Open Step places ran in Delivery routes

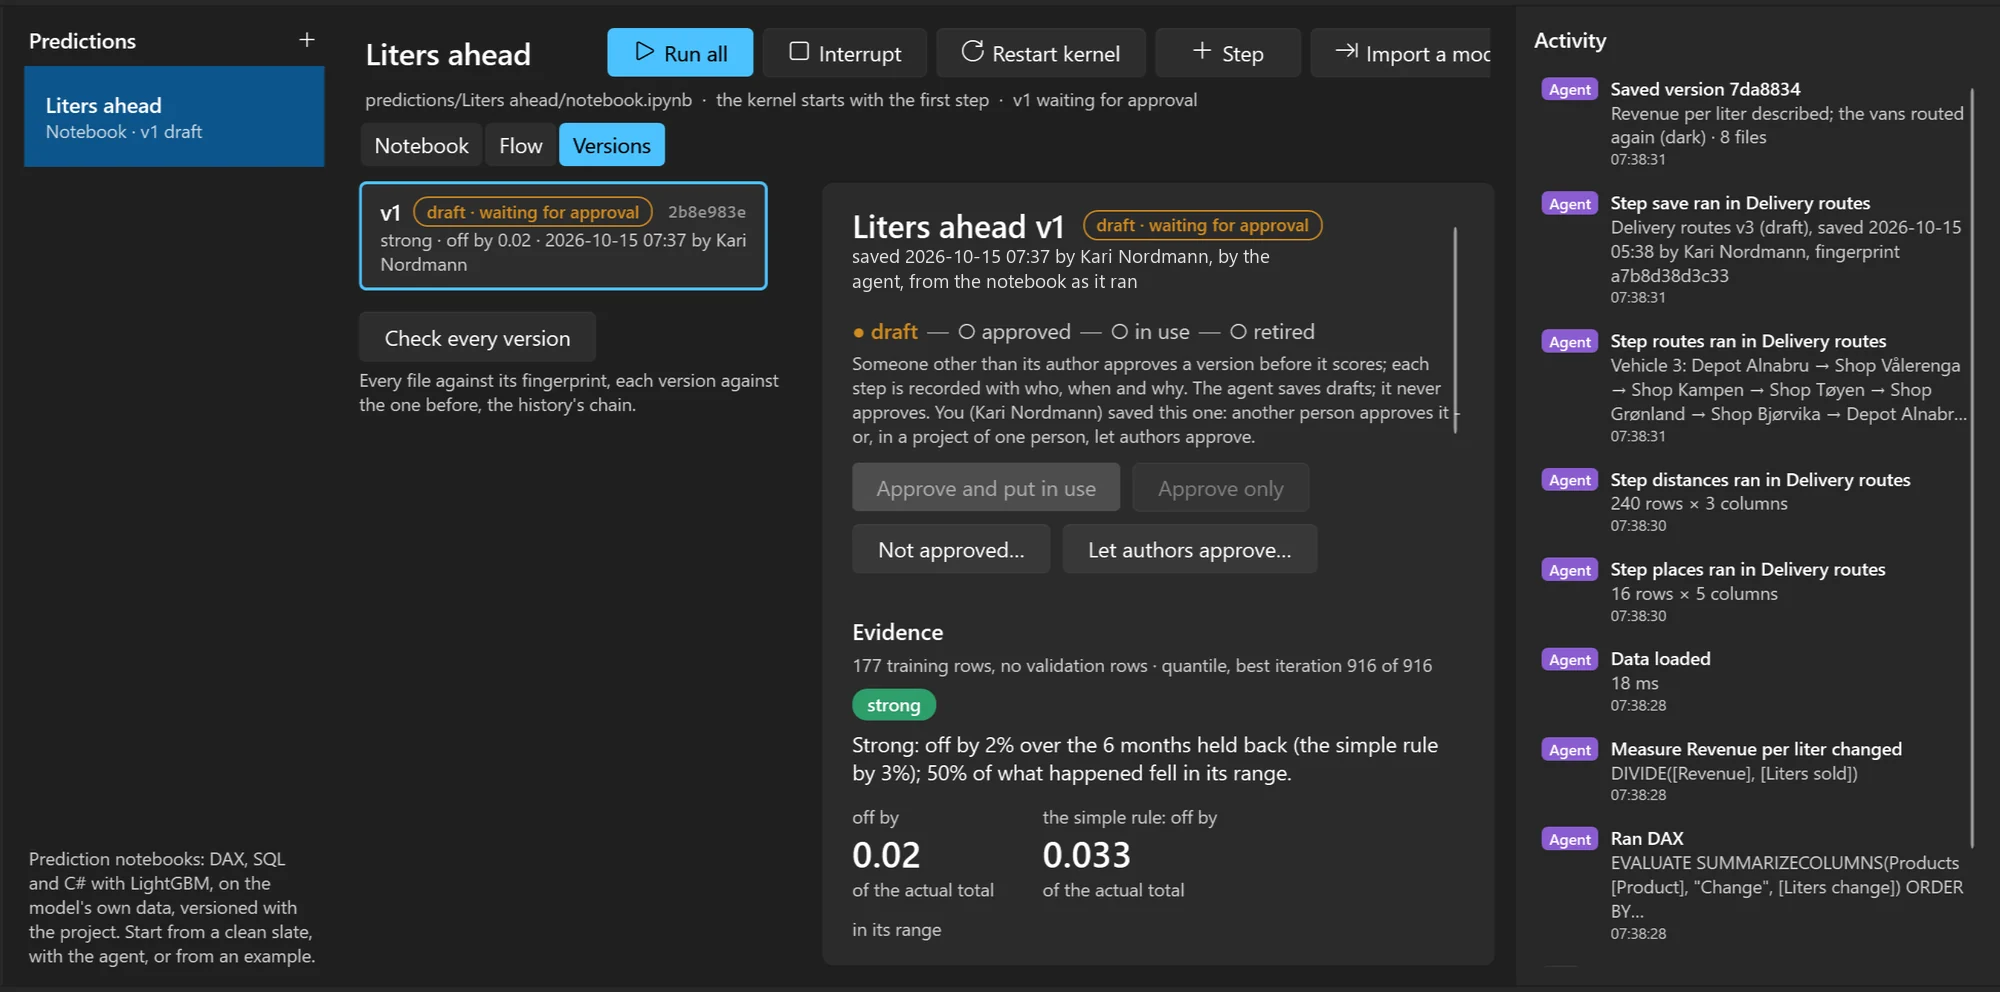tap(1755, 591)
